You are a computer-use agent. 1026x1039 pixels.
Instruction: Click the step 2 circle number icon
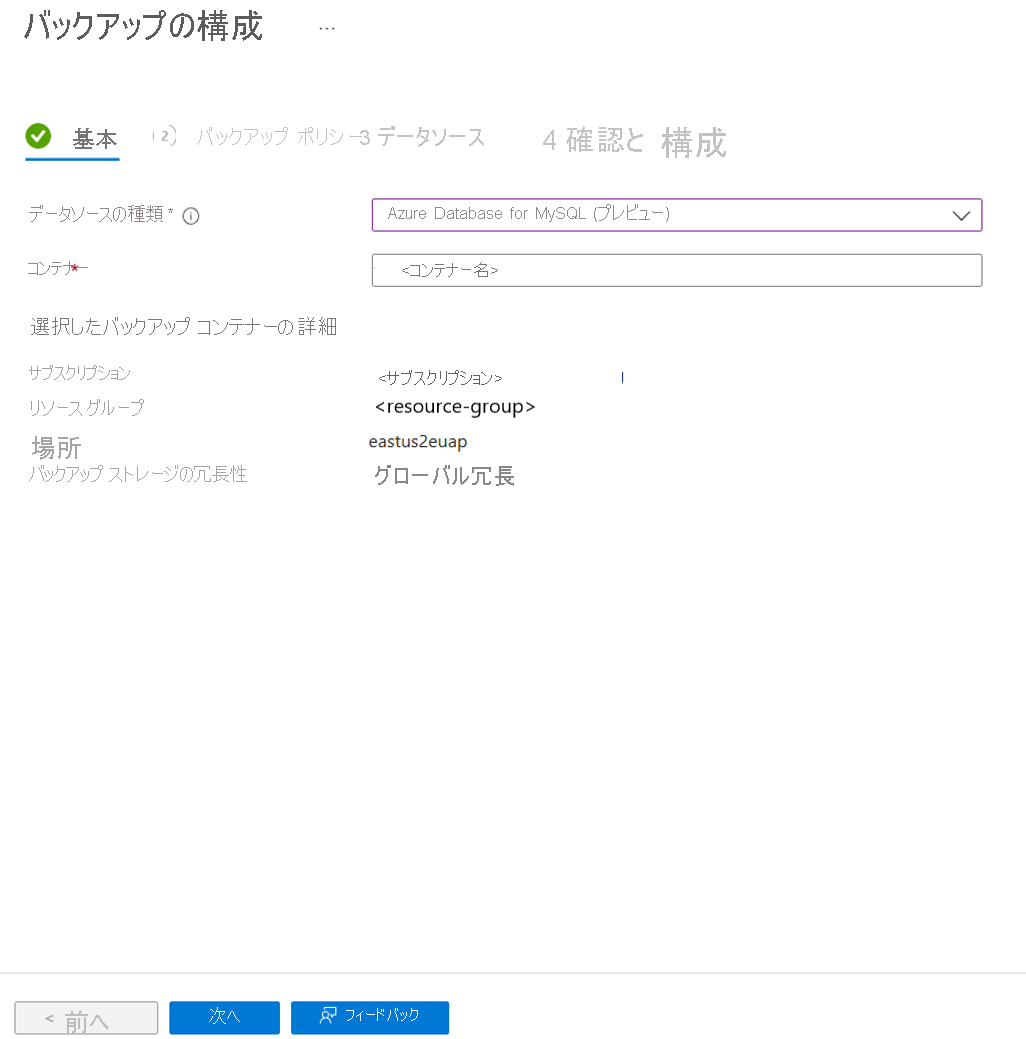pos(165,137)
